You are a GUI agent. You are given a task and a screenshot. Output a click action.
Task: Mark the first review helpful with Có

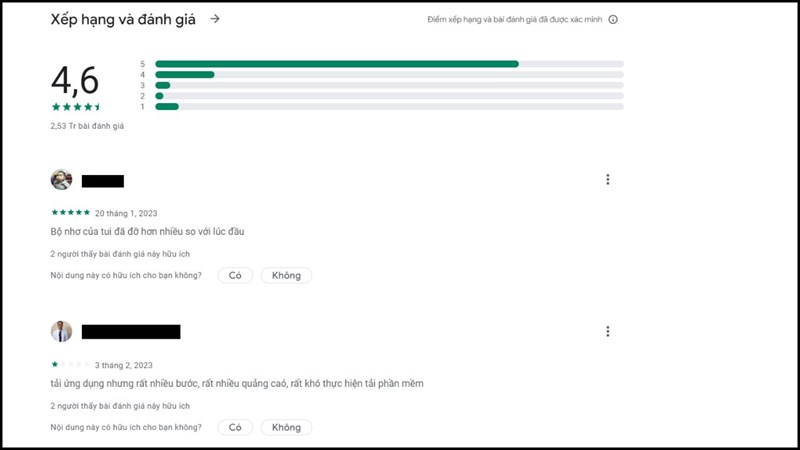(235, 275)
